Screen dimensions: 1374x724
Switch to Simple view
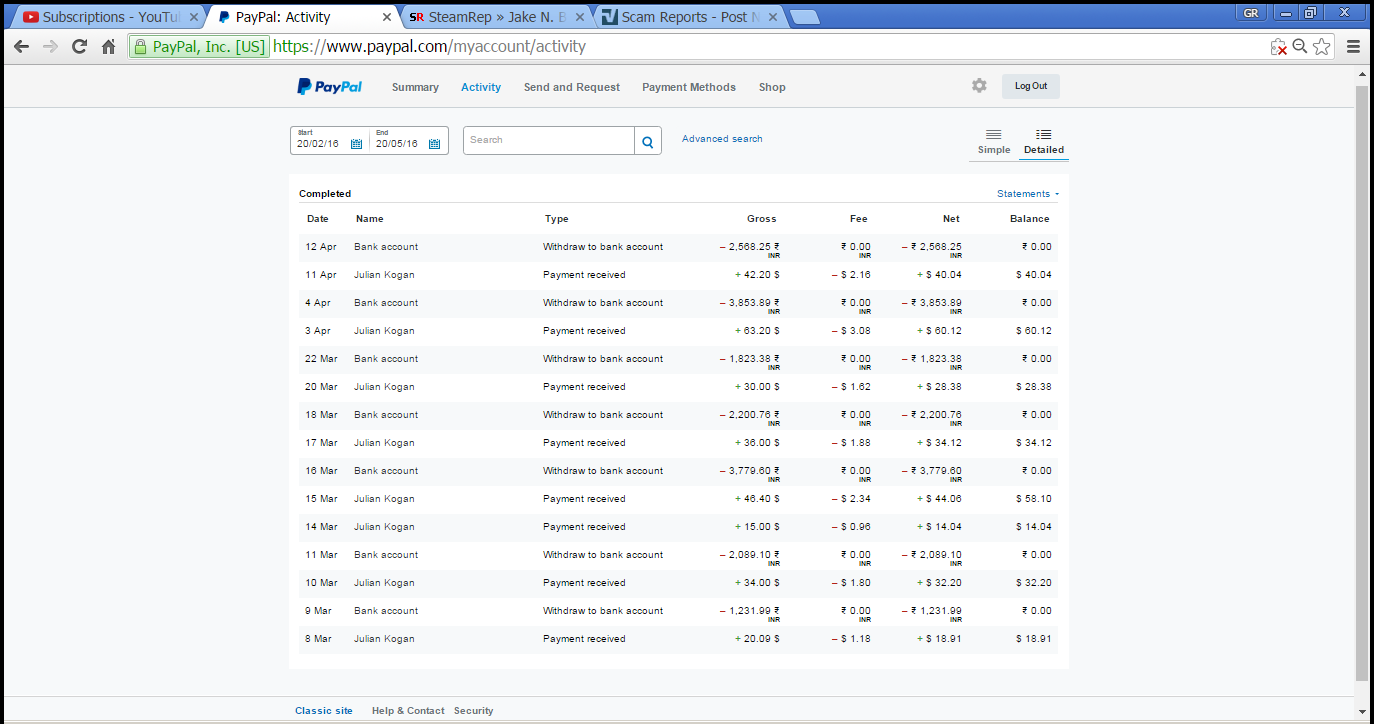pos(993,141)
